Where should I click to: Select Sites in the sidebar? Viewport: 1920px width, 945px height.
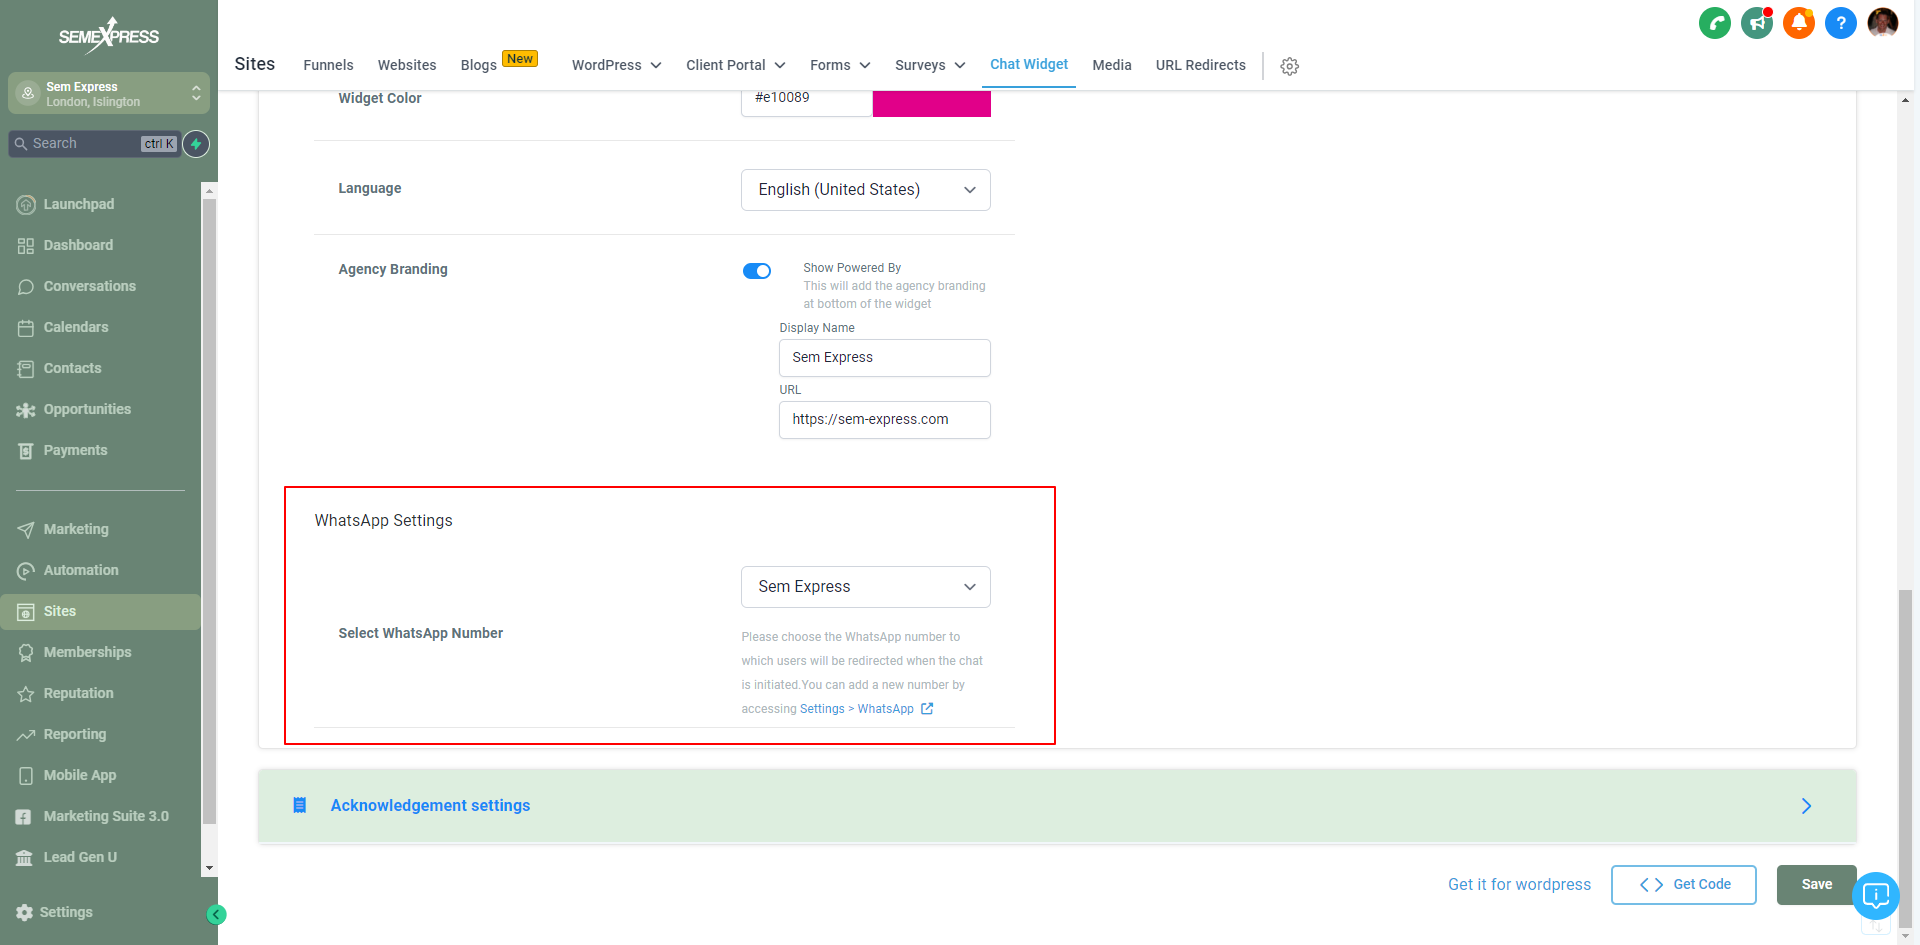[100, 611]
